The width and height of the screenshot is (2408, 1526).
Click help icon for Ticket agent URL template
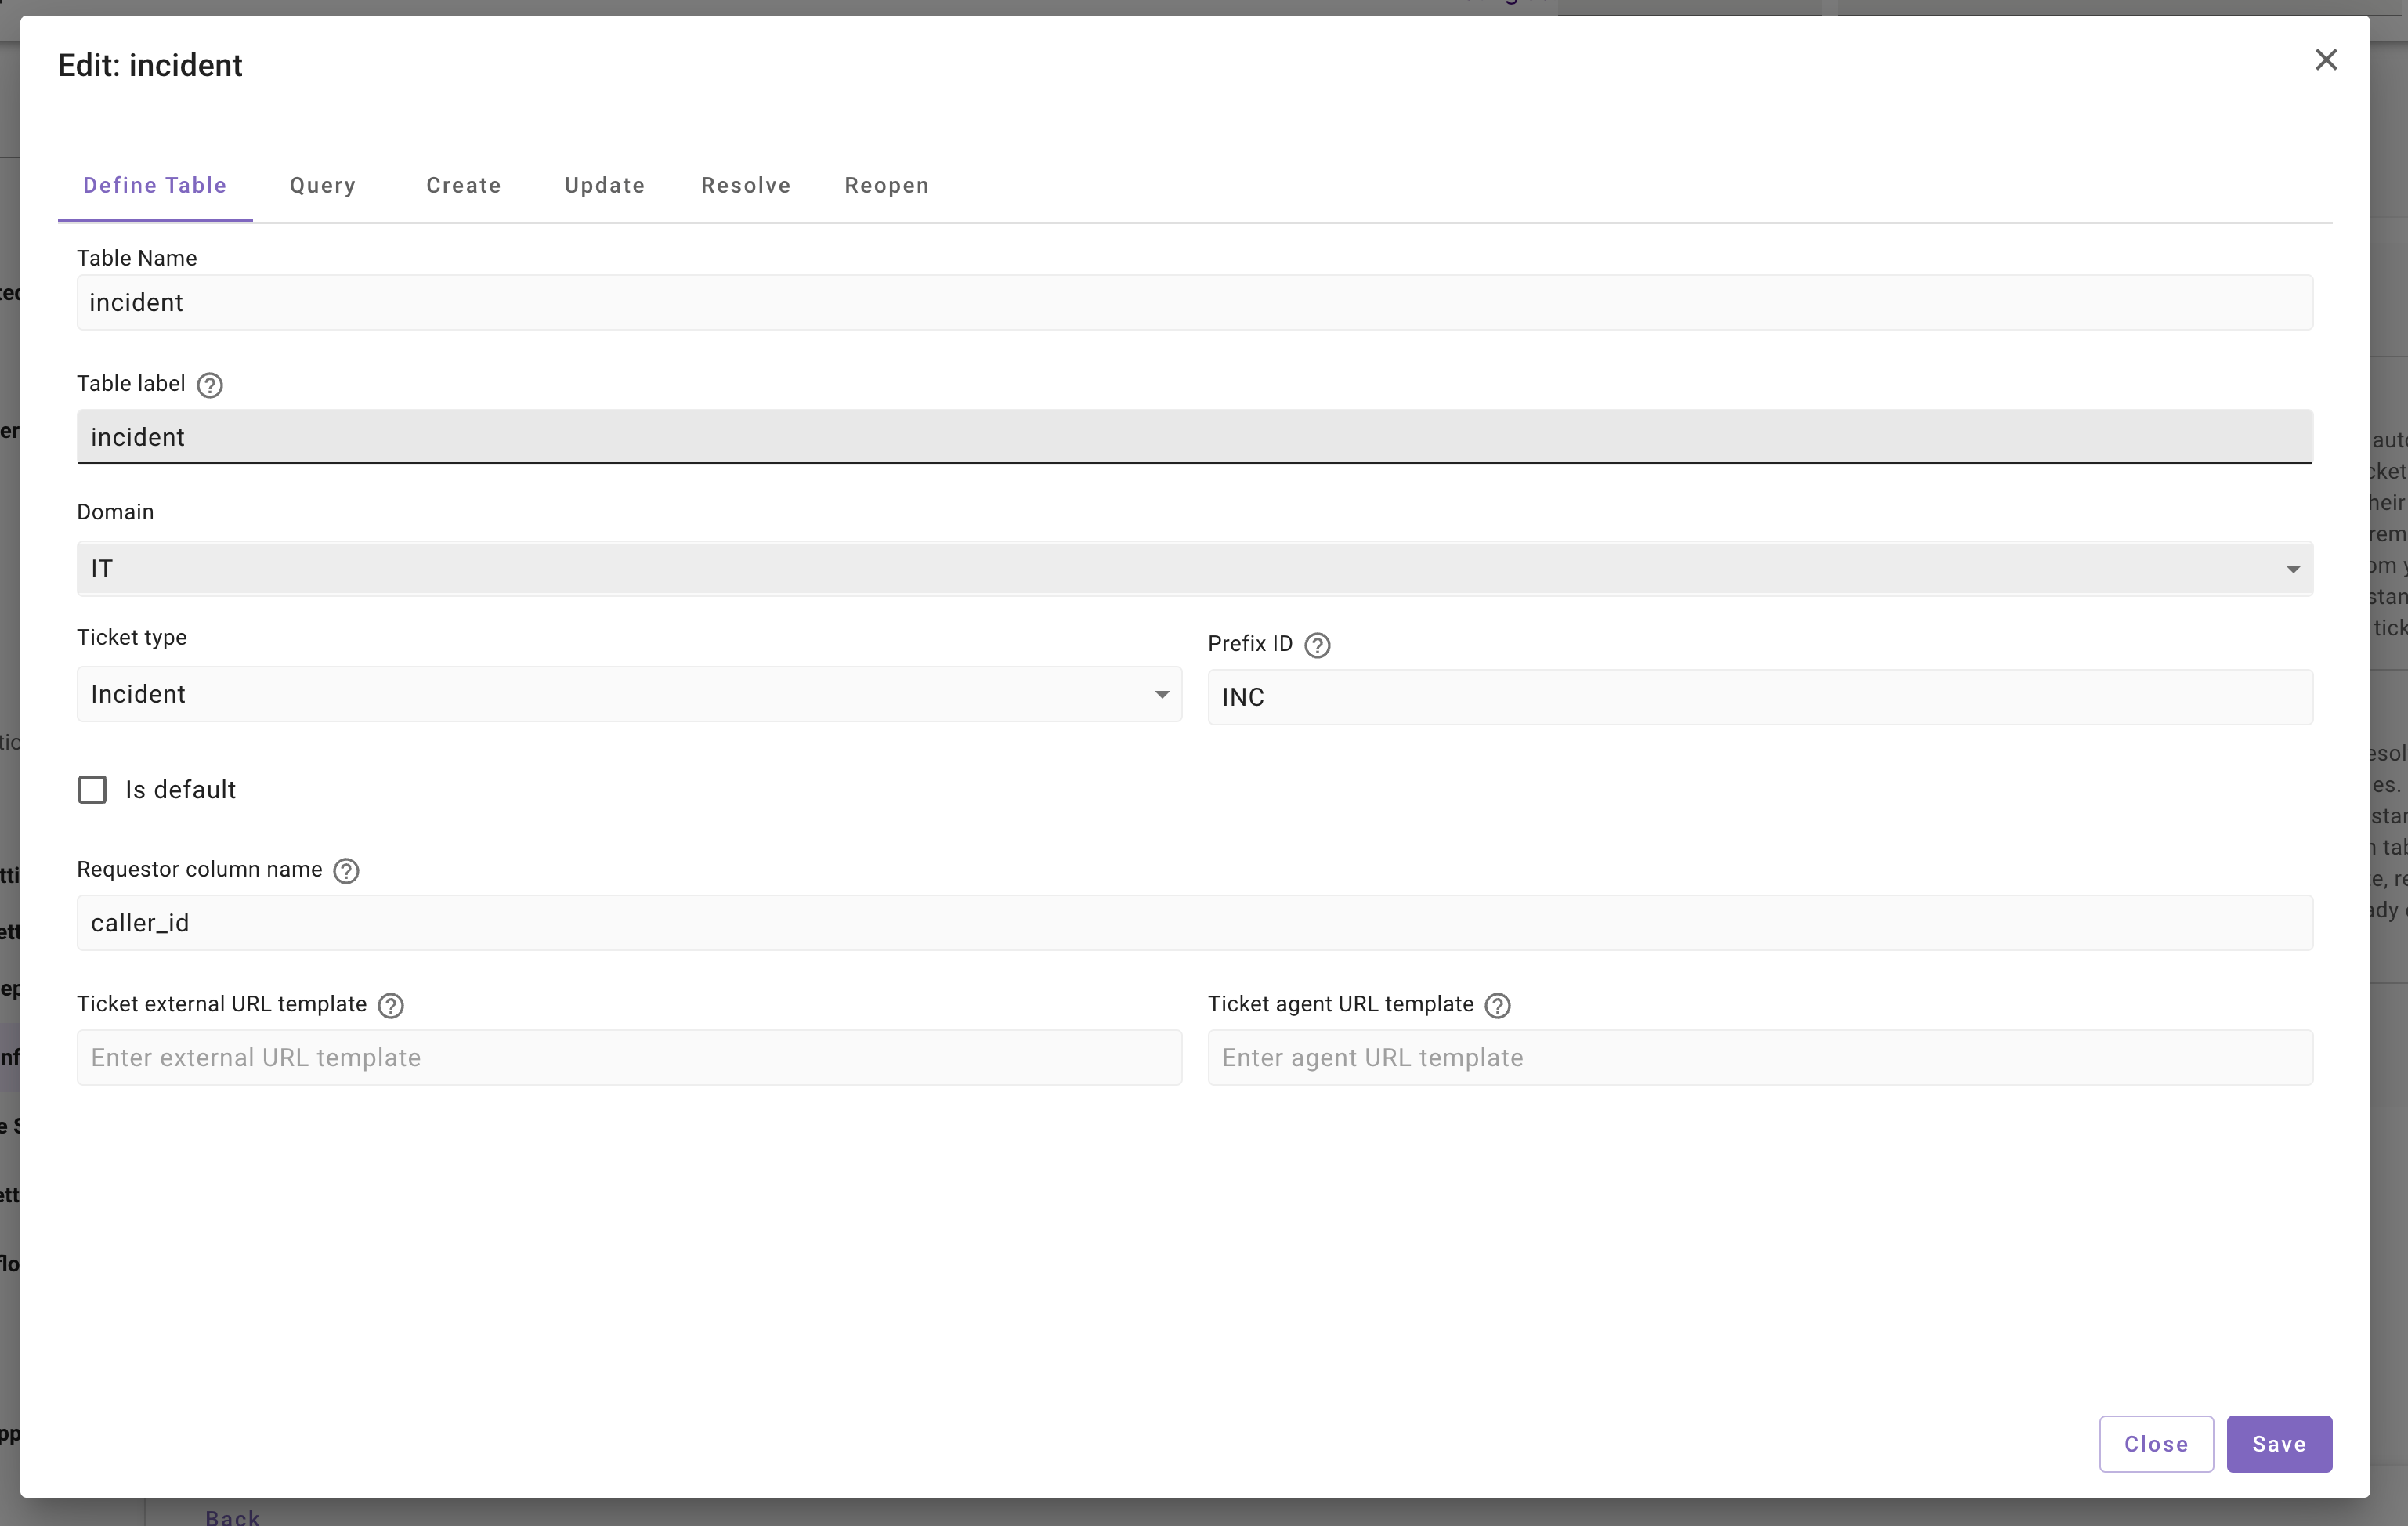click(1497, 1005)
